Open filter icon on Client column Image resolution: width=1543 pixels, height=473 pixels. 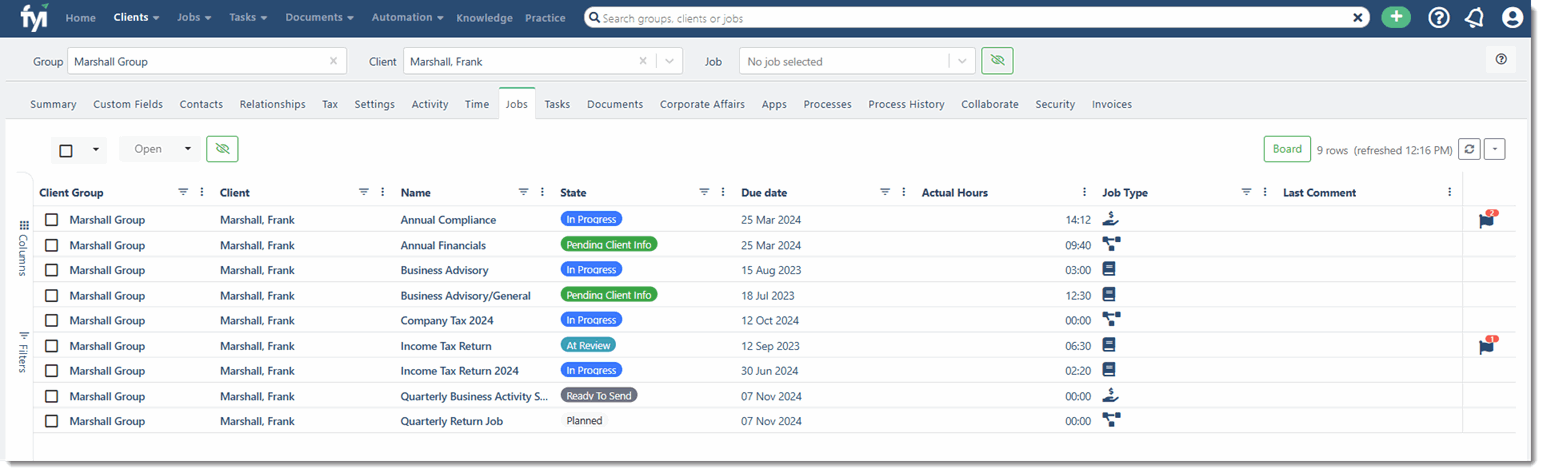[x=364, y=192]
